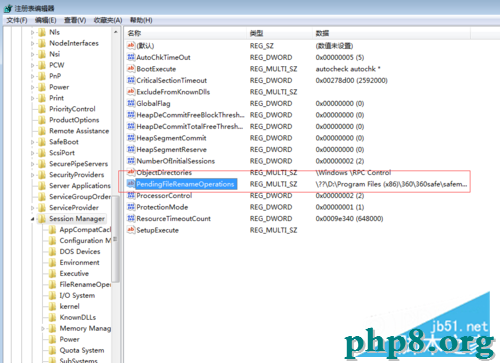Image resolution: width=500 pixels, height=363 pixels.
Task: Open the 文件(F) menu
Action: click(17, 20)
